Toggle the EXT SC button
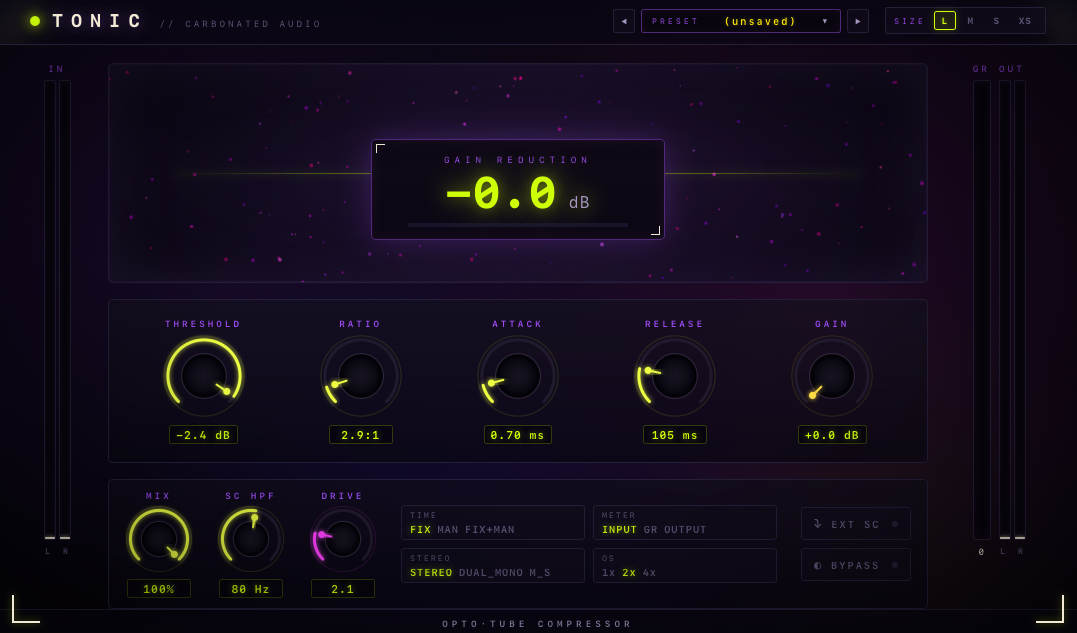The width and height of the screenshot is (1077, 633). click(x=856, y=524)
